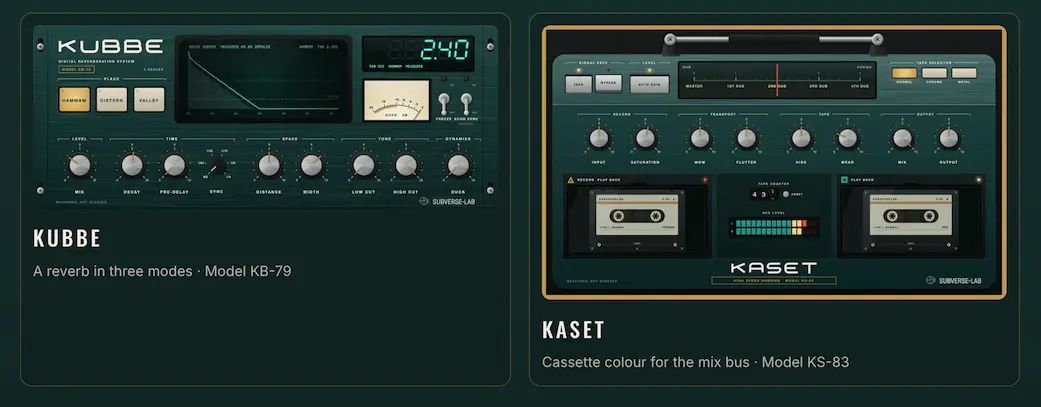Click the Sync rotary selector on Kubbe
Image resolution: width=1041 pixels, height=407 pixels.
coord(216,167)
